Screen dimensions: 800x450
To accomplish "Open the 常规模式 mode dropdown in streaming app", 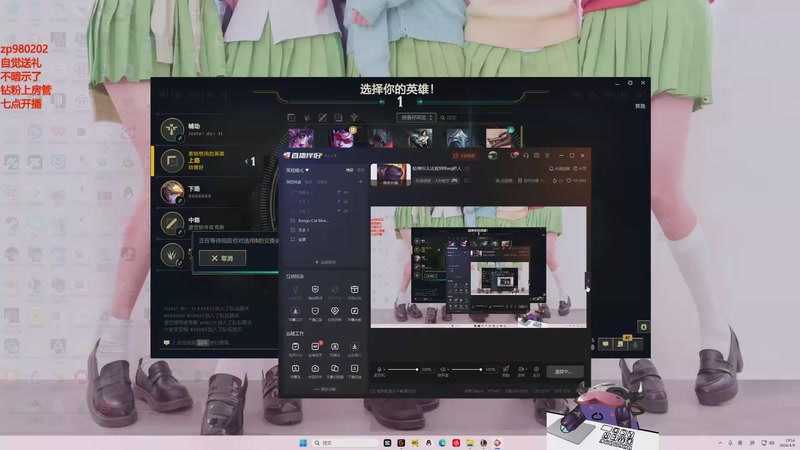I will [297, 170].
